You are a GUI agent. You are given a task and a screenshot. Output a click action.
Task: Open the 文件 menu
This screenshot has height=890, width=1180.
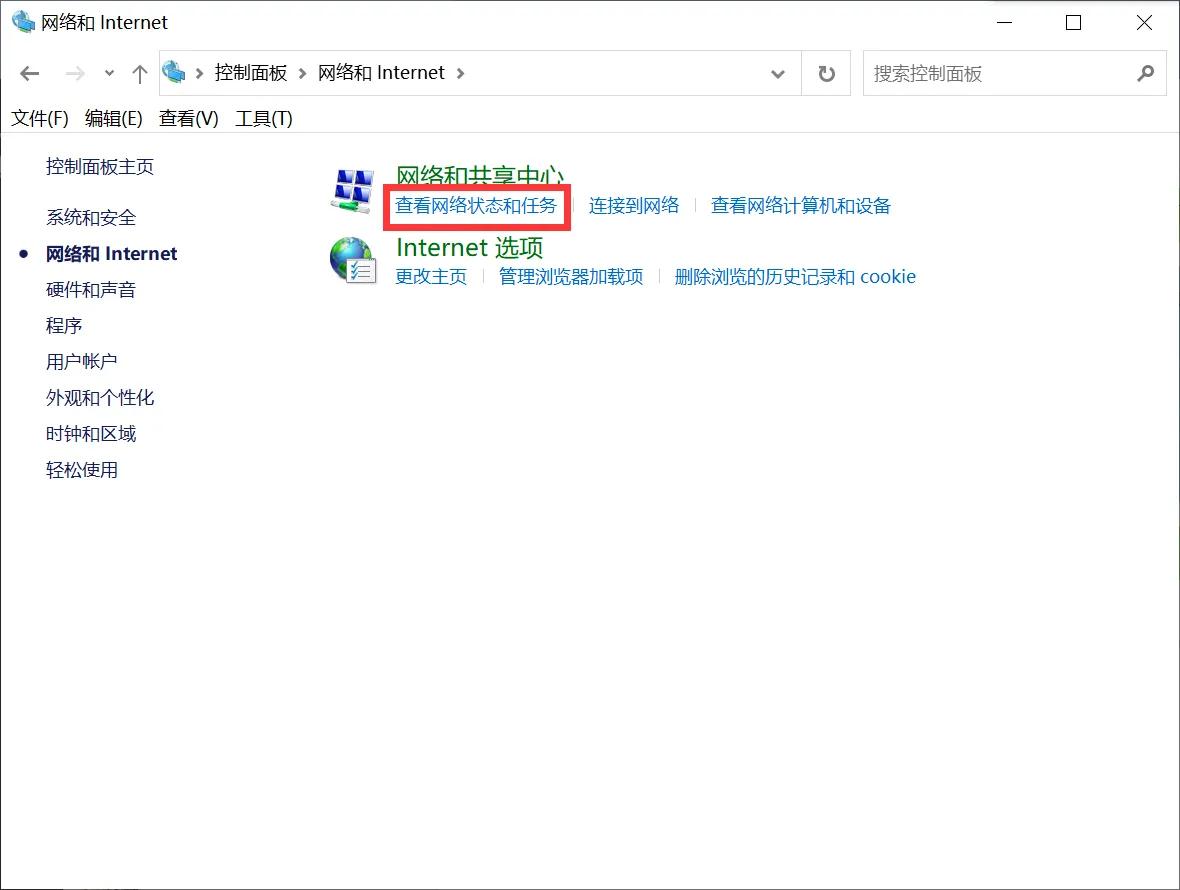pos(38,118)
